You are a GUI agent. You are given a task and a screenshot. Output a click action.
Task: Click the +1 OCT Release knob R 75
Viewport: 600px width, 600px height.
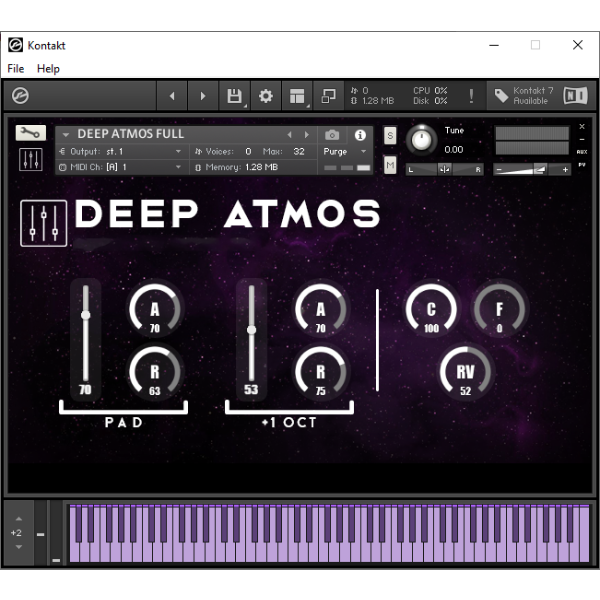[321, 372]
